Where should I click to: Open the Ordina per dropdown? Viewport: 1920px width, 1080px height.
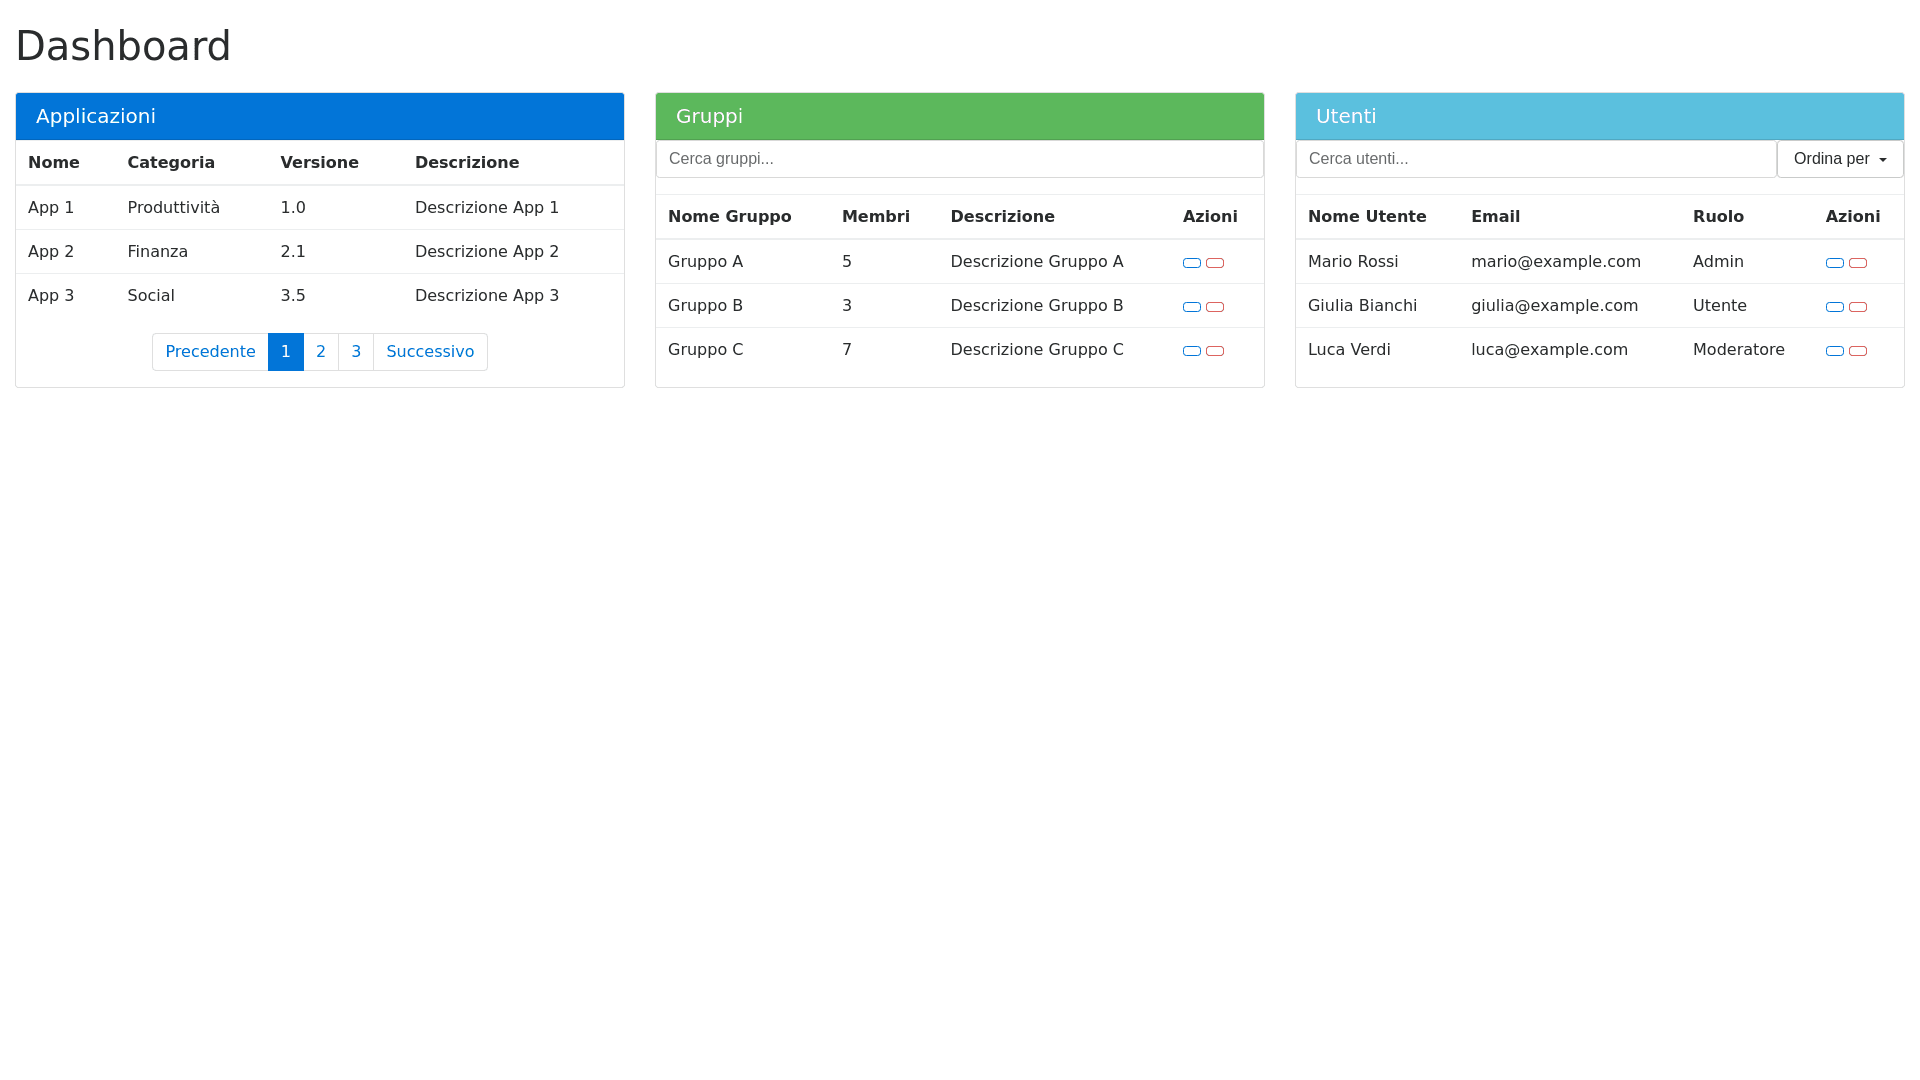tap(1839, 158)
